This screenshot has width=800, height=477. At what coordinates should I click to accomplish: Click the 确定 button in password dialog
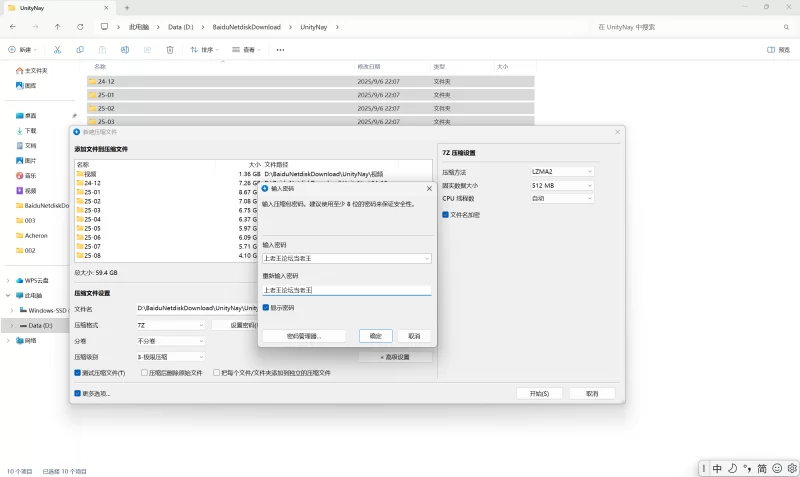[375, 336]
